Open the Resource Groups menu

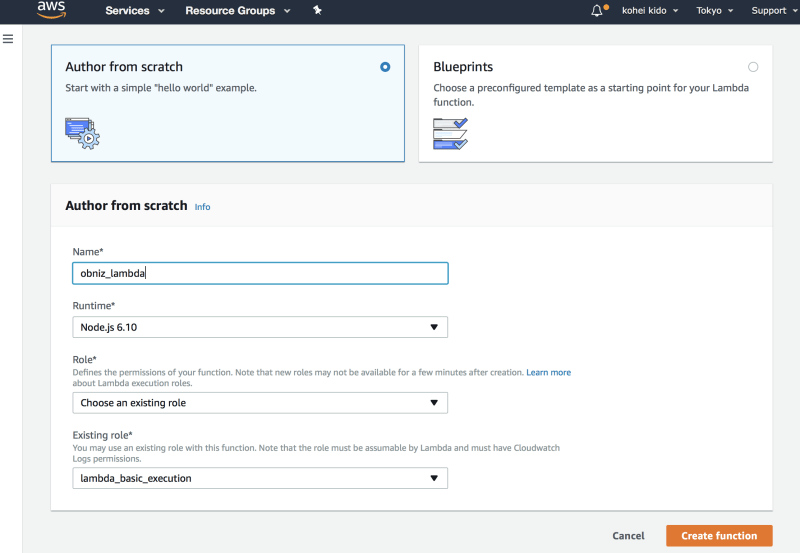[x=237, y=11]
